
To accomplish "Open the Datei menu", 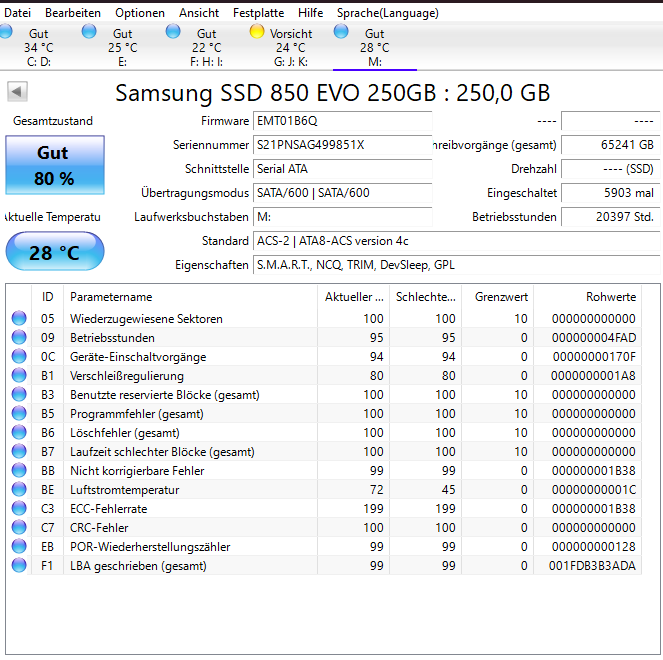I will pyautogui.click(x=17, y=13).
